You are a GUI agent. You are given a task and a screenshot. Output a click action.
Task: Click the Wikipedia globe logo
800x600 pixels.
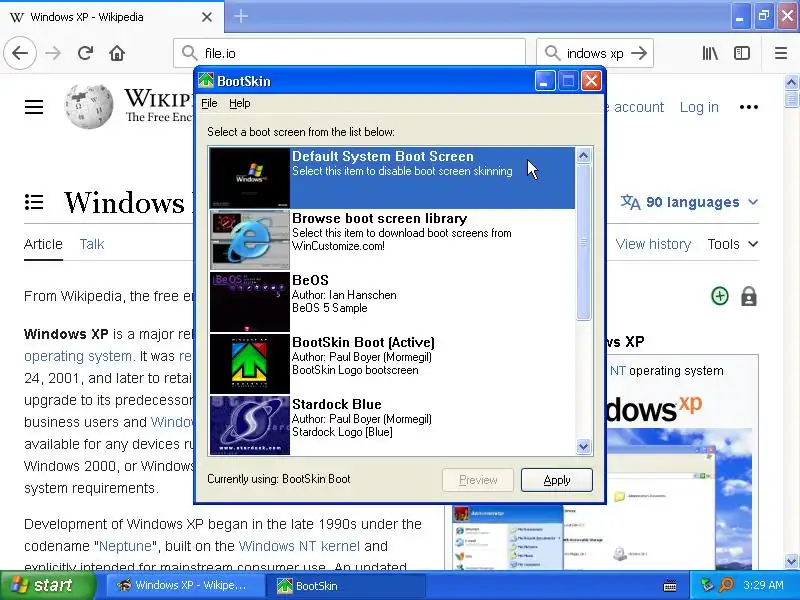(89, 106)
